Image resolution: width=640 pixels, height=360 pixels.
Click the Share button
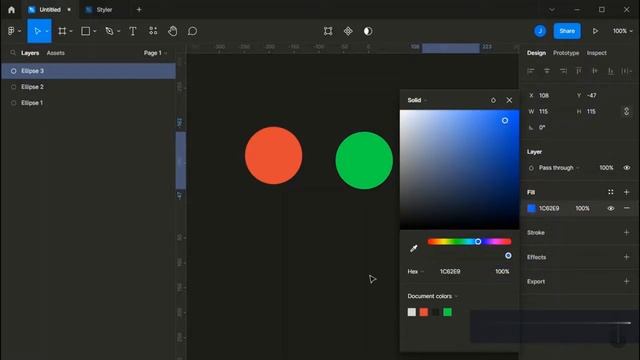click(567, 31)
